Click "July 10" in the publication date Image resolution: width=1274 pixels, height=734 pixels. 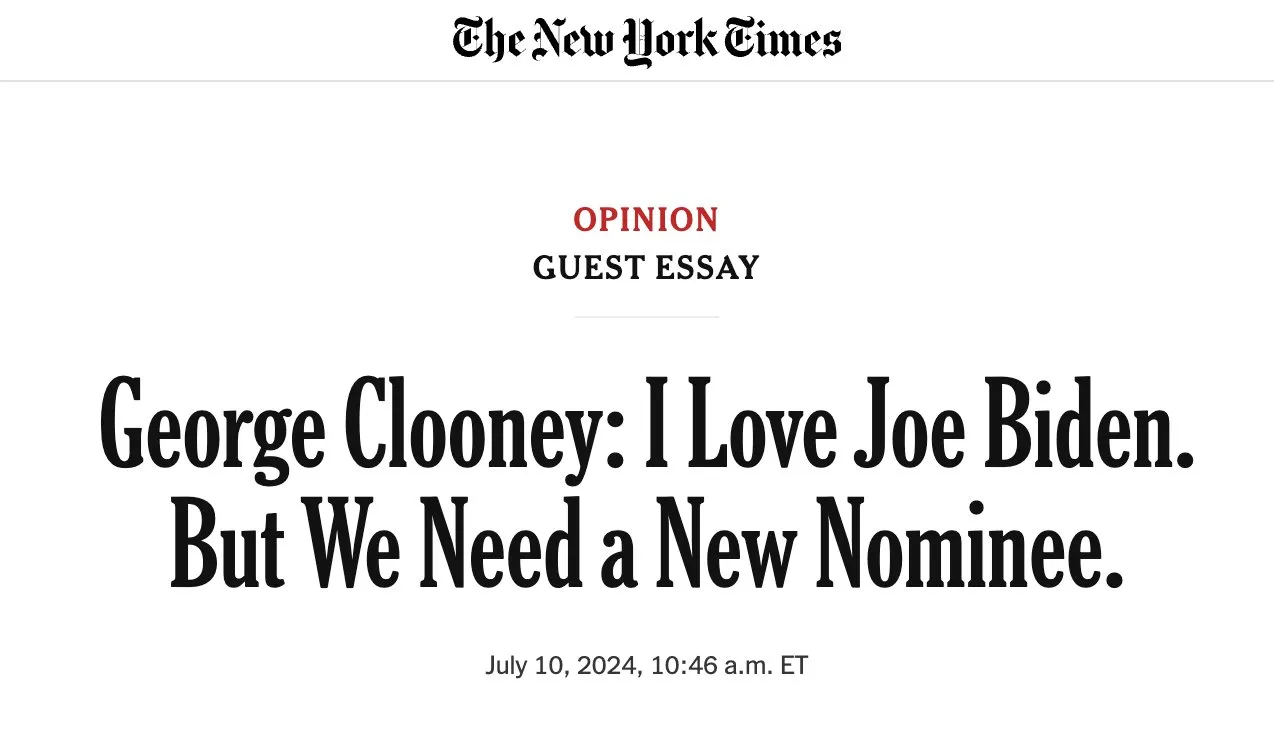pyautogui.click(x=527, y=666)
